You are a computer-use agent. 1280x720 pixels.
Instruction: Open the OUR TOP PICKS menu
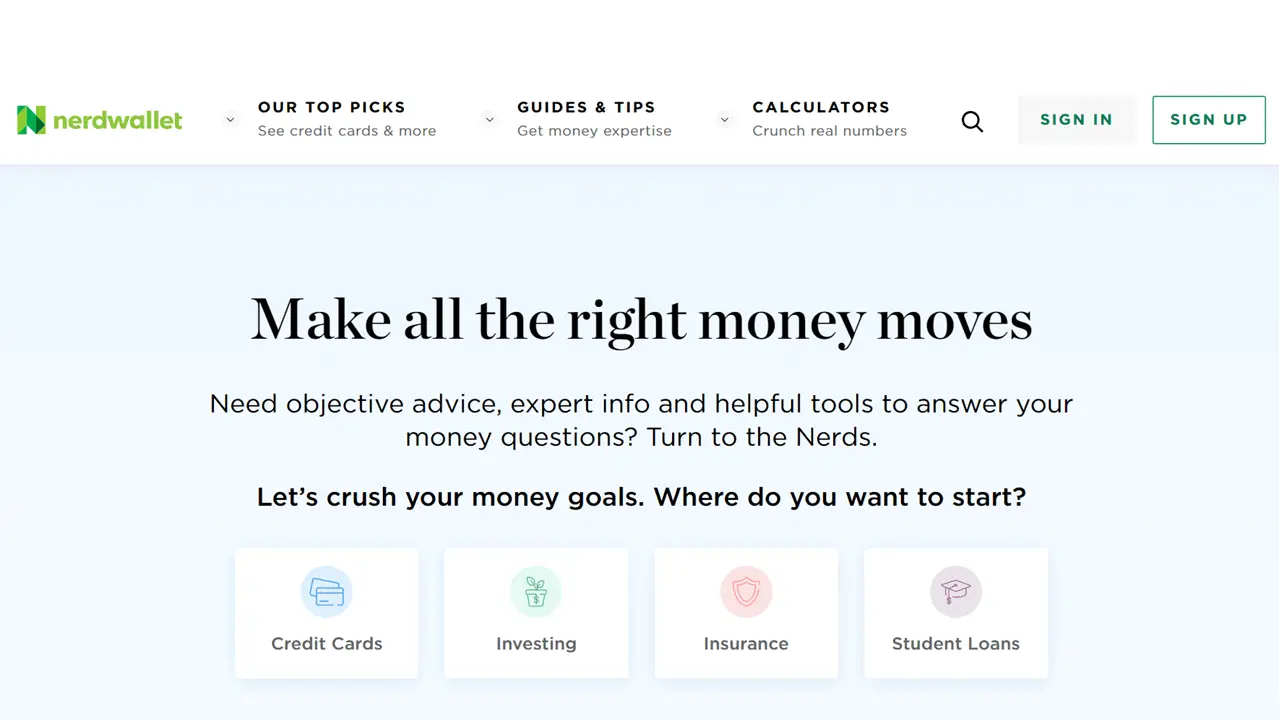(x=331, y=107)
